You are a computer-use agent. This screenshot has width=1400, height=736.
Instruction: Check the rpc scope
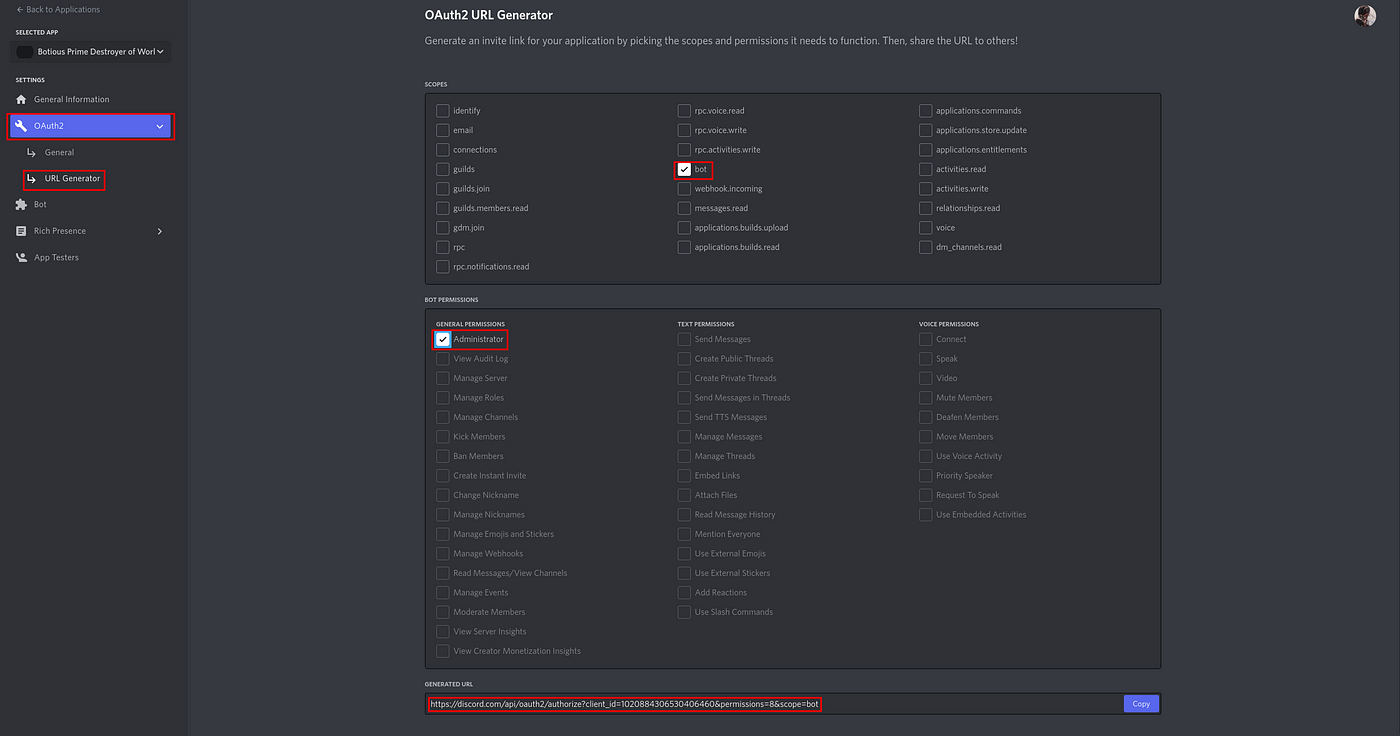[442, 247]
